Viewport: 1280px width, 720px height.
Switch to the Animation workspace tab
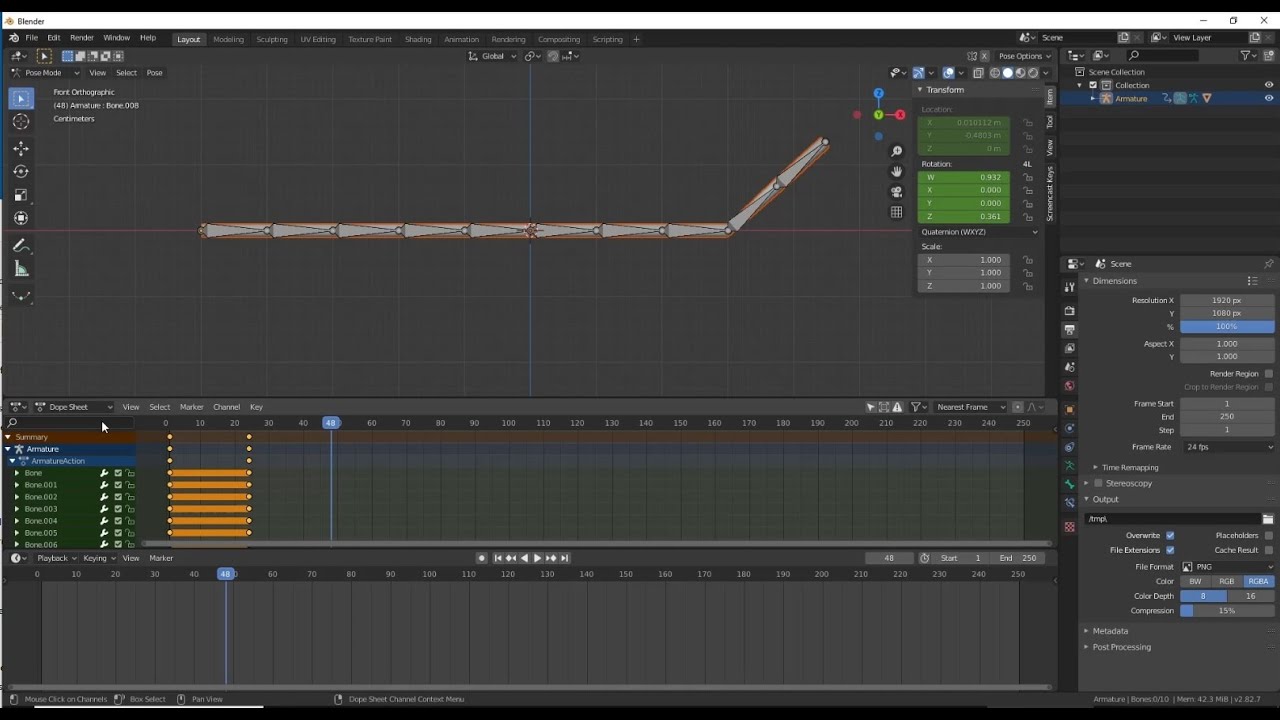coord(461,39)
